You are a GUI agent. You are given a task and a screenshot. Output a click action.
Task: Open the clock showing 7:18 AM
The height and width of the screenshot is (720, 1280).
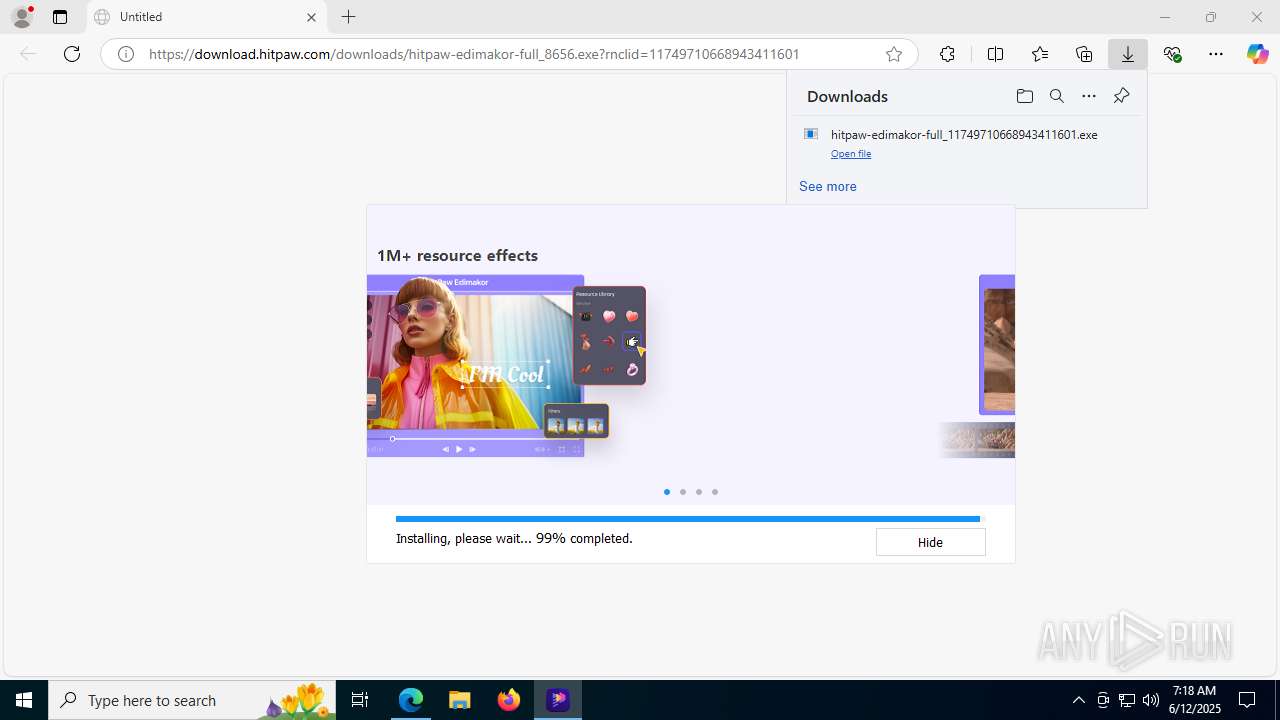[1196, 700]
